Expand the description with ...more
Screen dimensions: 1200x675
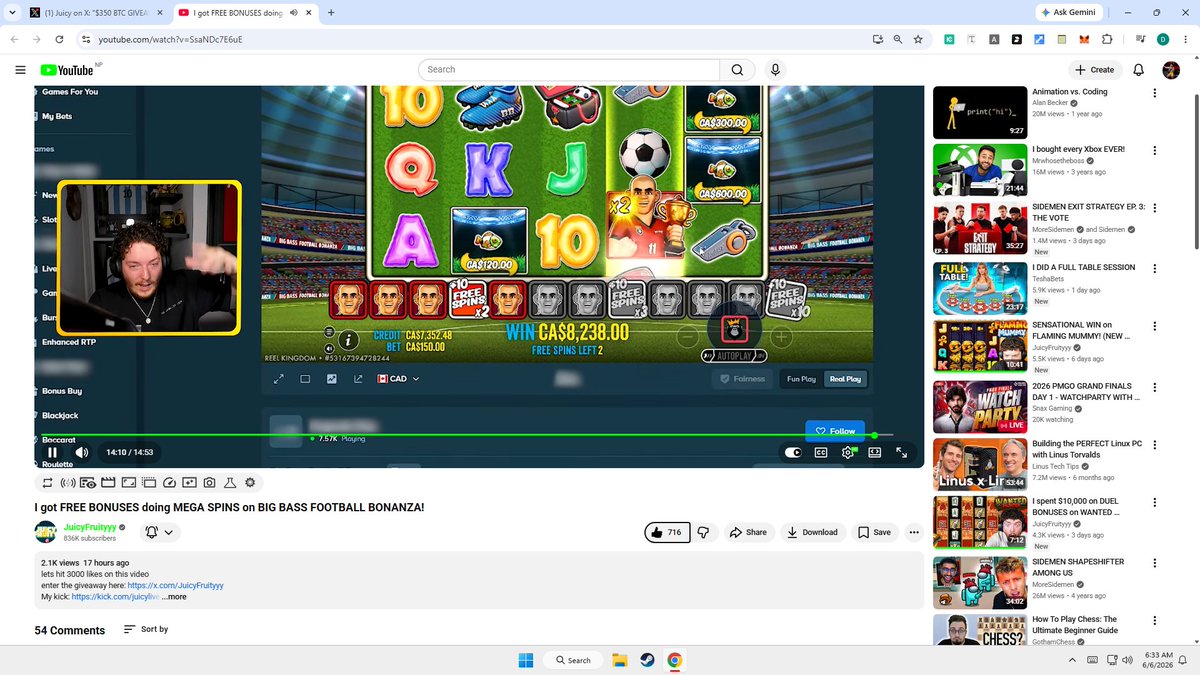tap(174, 596)
